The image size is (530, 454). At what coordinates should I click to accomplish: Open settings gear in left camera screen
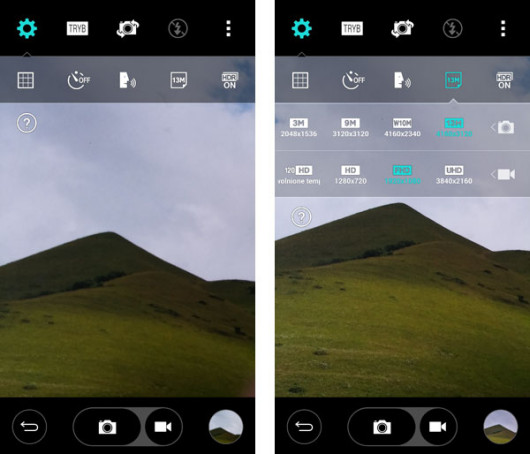click(x=27, y=28)
